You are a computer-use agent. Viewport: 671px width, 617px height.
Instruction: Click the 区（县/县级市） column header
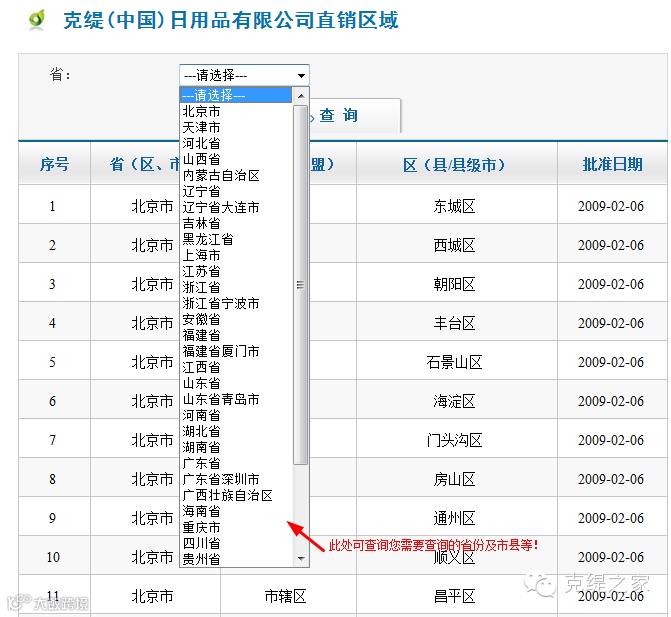click(457, 164)
